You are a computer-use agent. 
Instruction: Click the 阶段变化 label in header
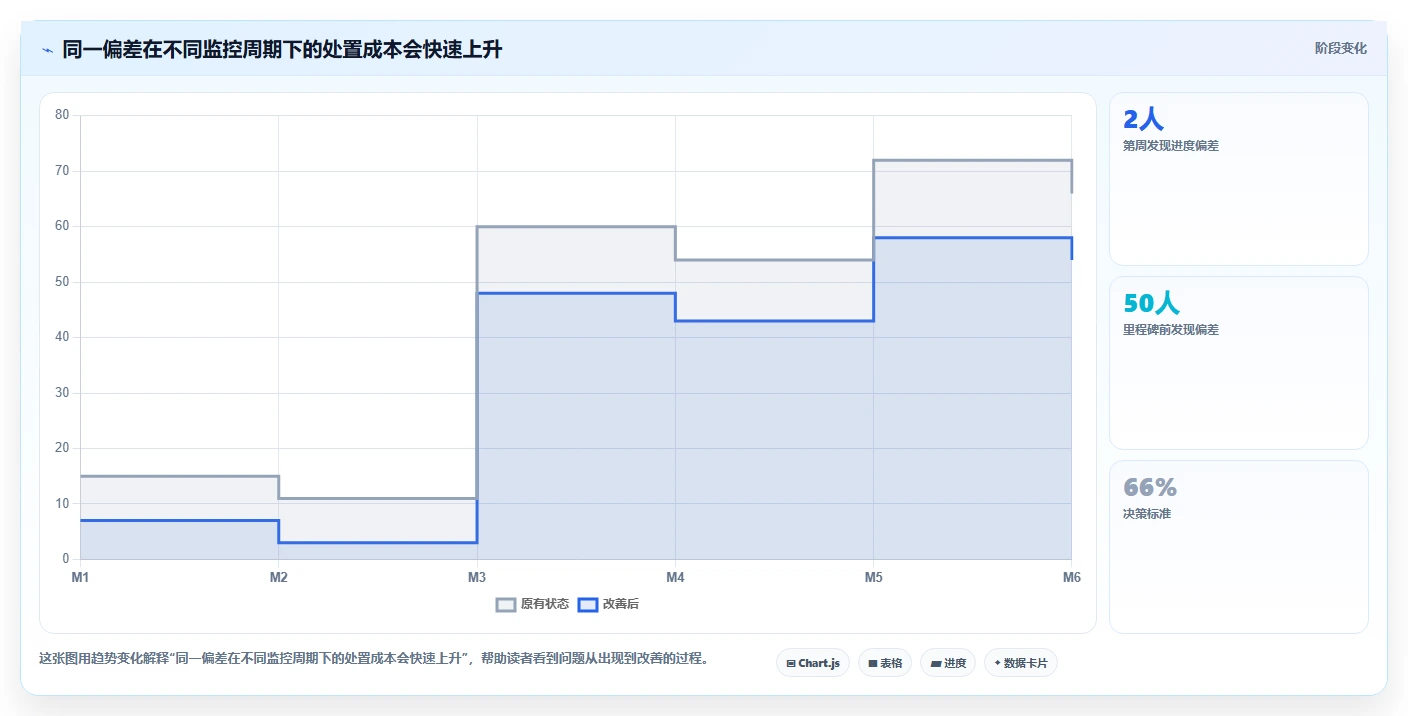pos(1340,48)
